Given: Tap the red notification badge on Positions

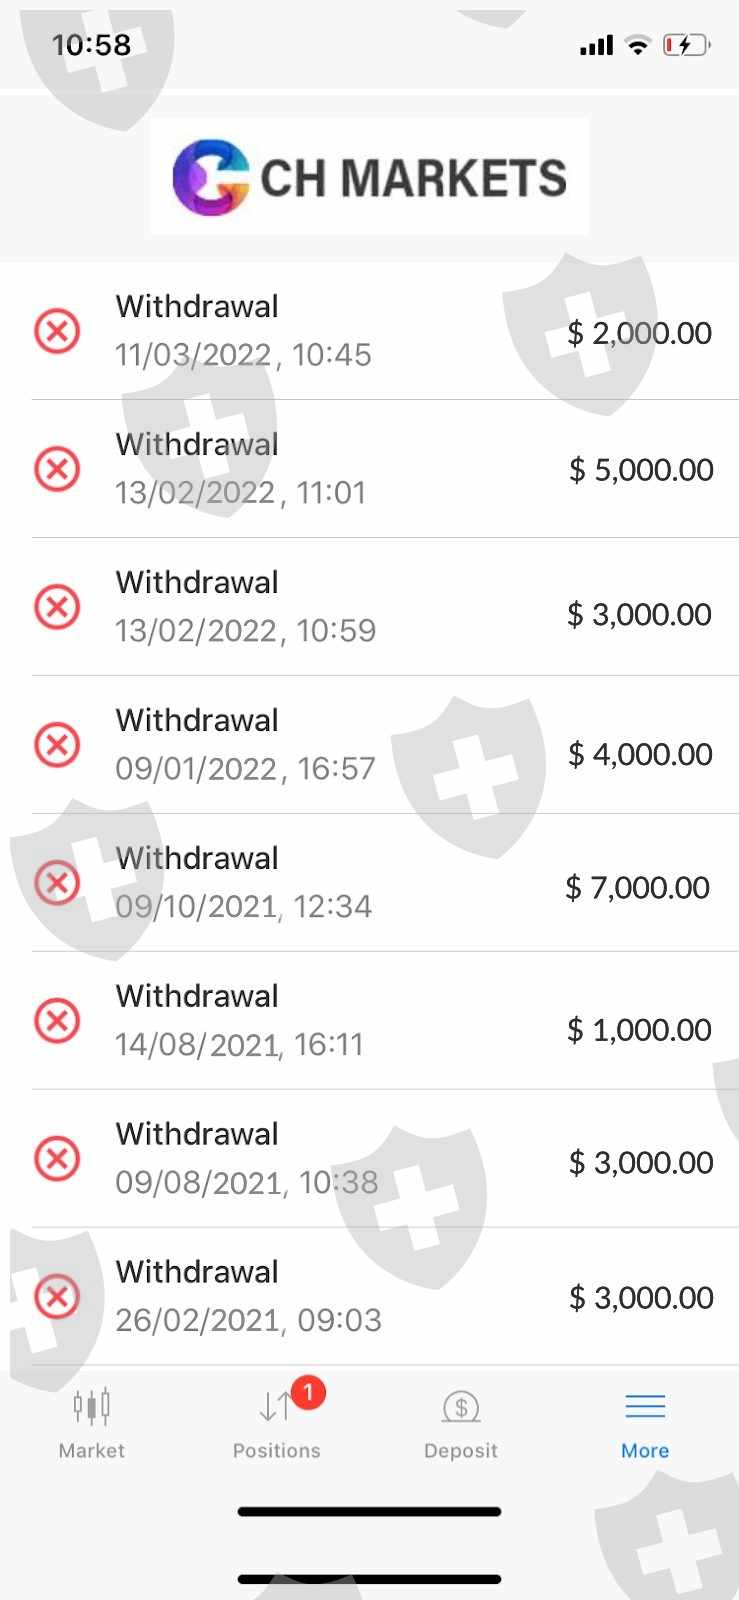Looking at the screenshot, I should click(x=308, y=1391).
